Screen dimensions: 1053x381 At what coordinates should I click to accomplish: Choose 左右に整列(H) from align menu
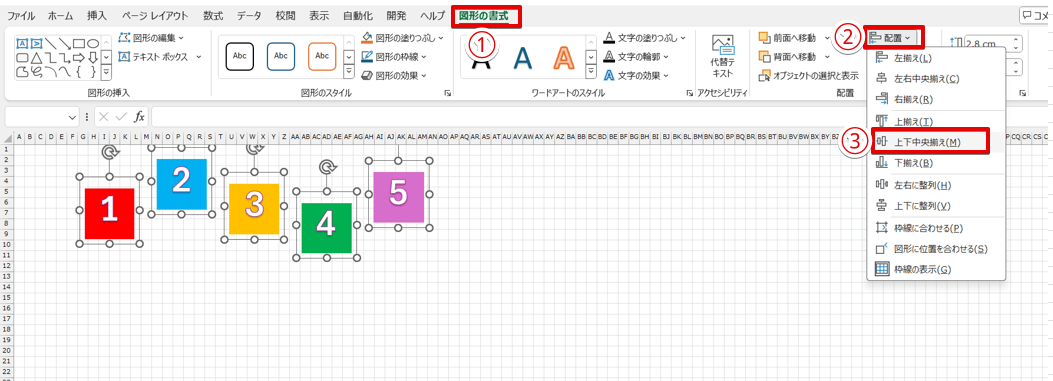(936, 185)
